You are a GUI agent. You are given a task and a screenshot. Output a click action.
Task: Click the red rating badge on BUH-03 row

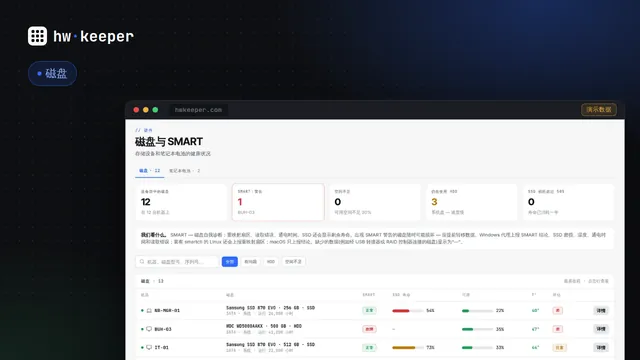point(558,329)
